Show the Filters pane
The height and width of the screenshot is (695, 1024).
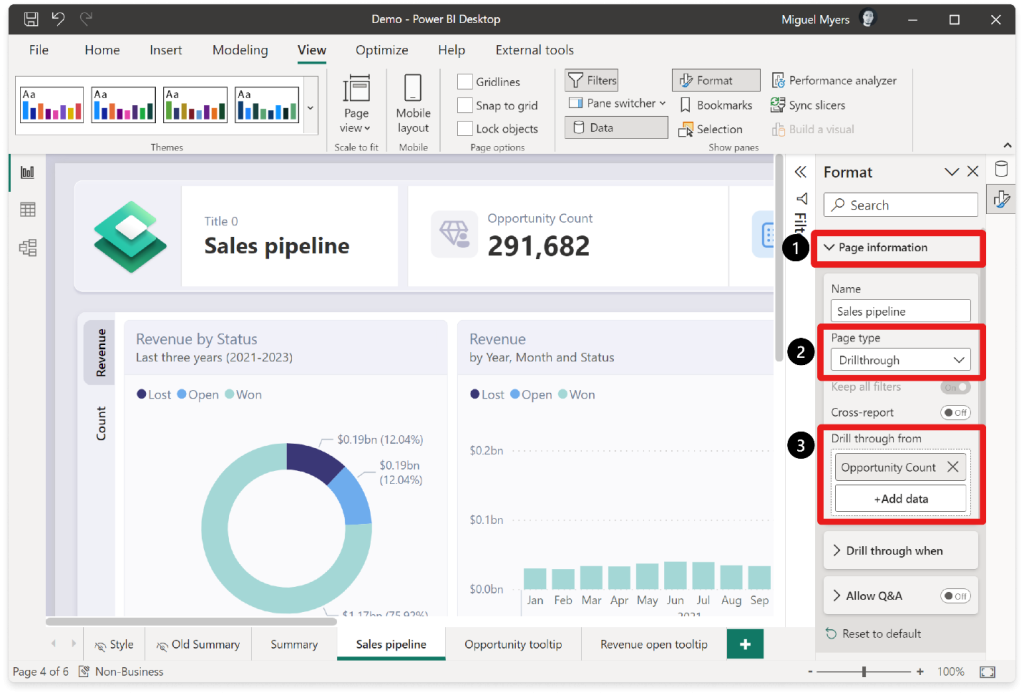pos(592,80)
